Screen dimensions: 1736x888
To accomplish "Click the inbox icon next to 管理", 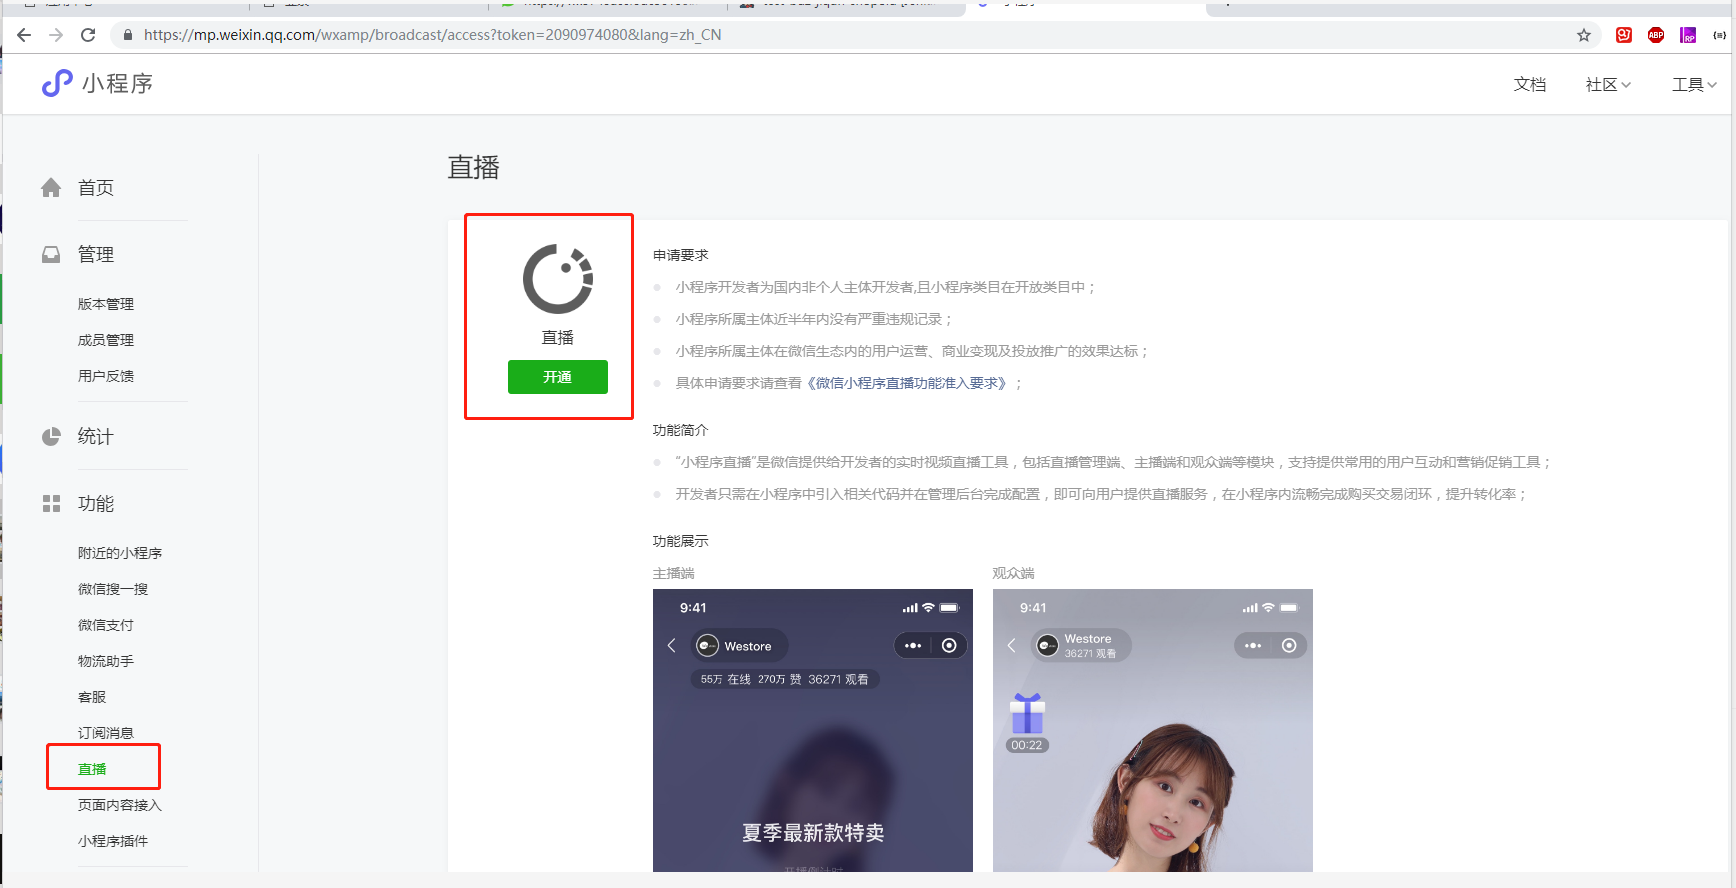I will tap(51, 255).
